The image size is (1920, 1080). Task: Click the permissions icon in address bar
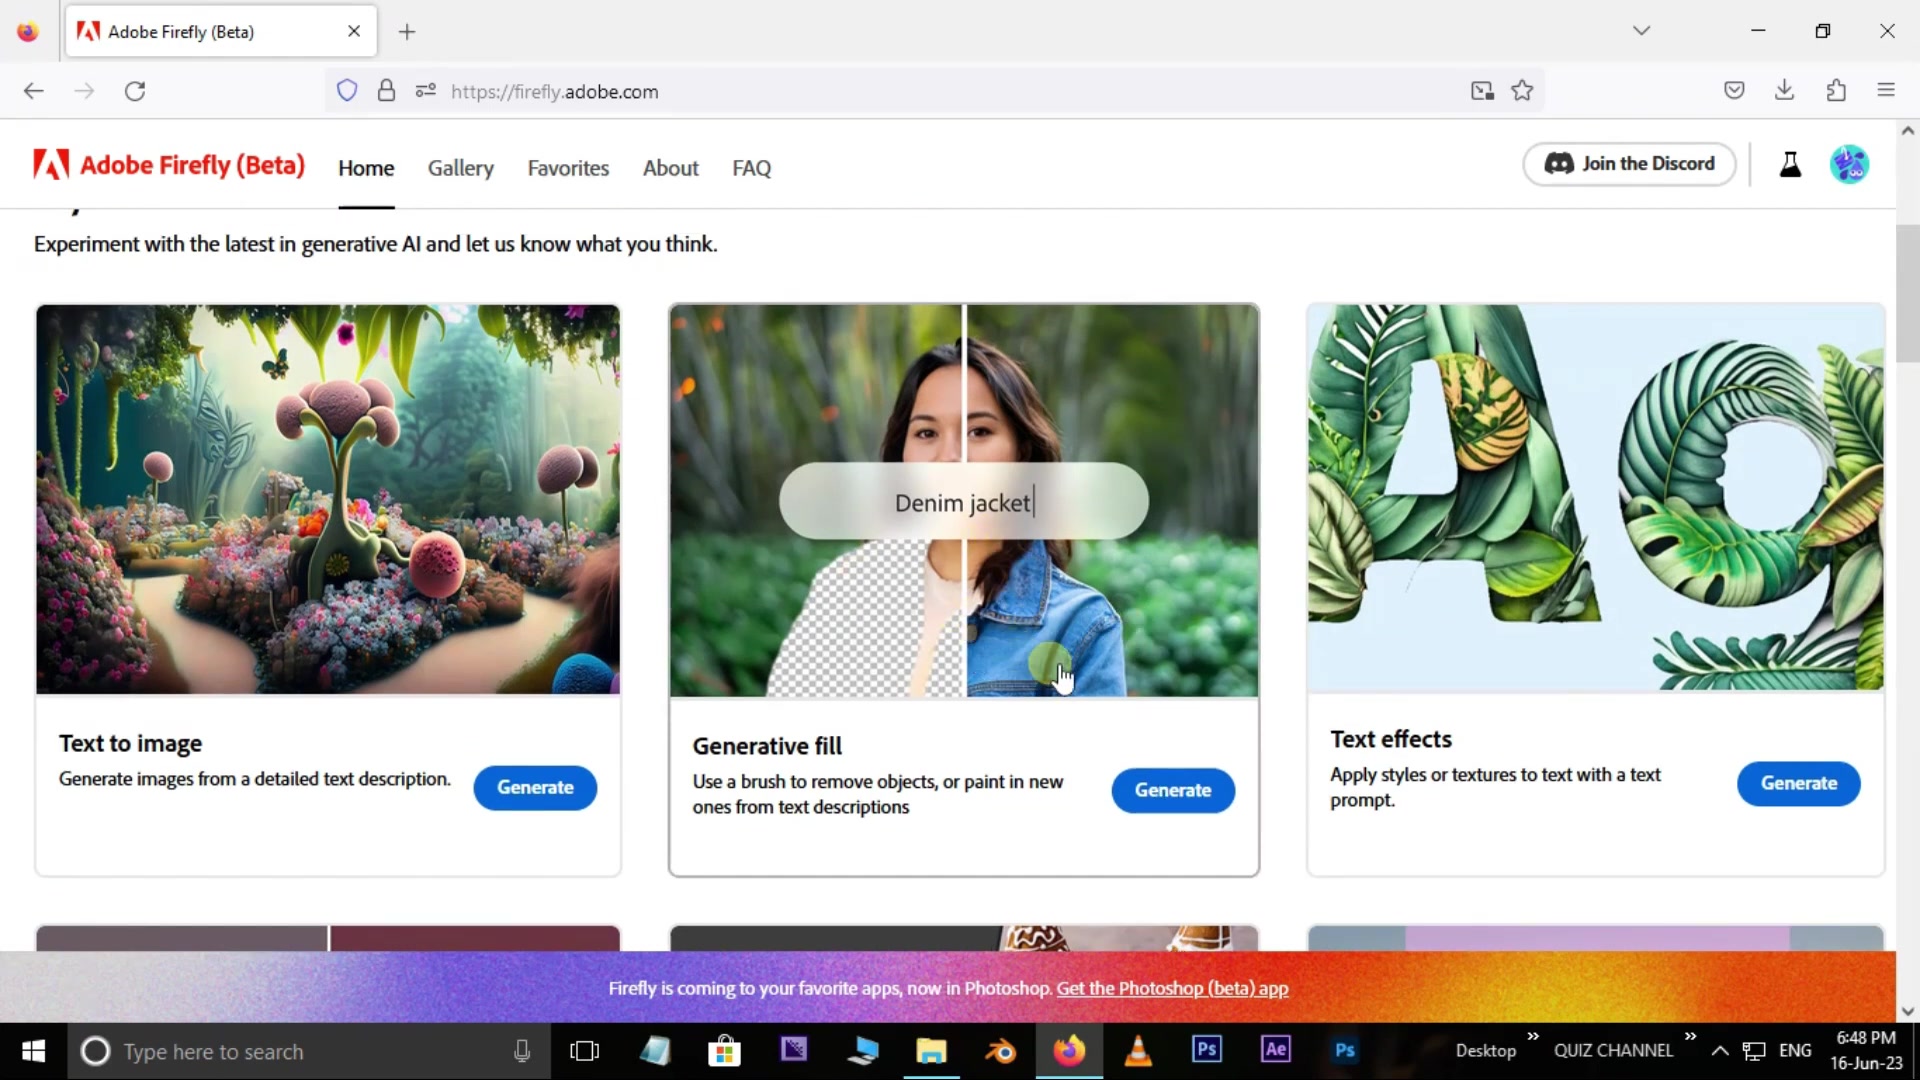pyautogui.click(x=425, y=91)
